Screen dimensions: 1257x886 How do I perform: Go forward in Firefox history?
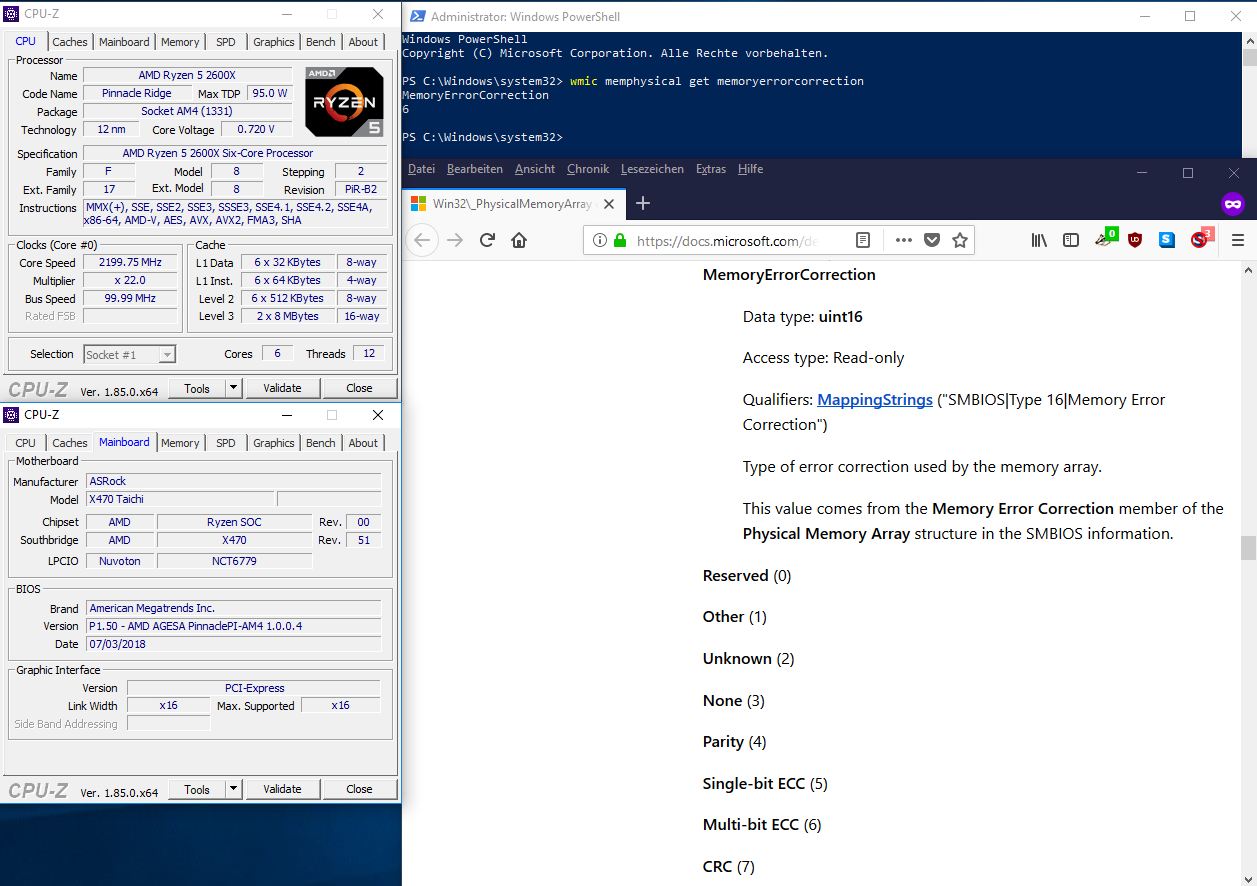[x=455, y=240]
